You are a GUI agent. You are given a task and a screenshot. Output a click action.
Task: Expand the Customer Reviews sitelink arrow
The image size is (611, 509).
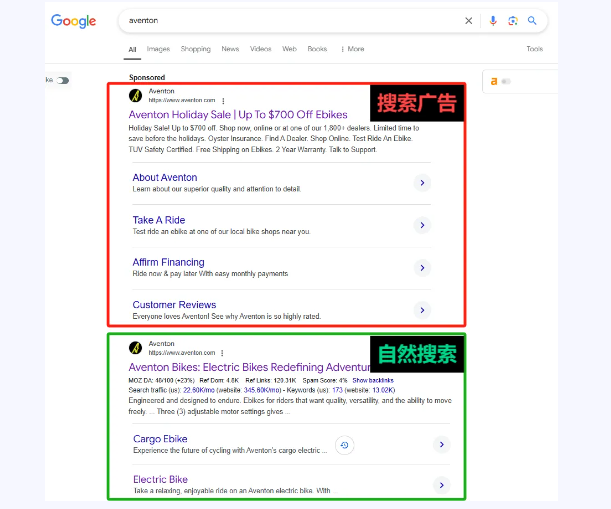pyautogui.click(x=422, y=310)
